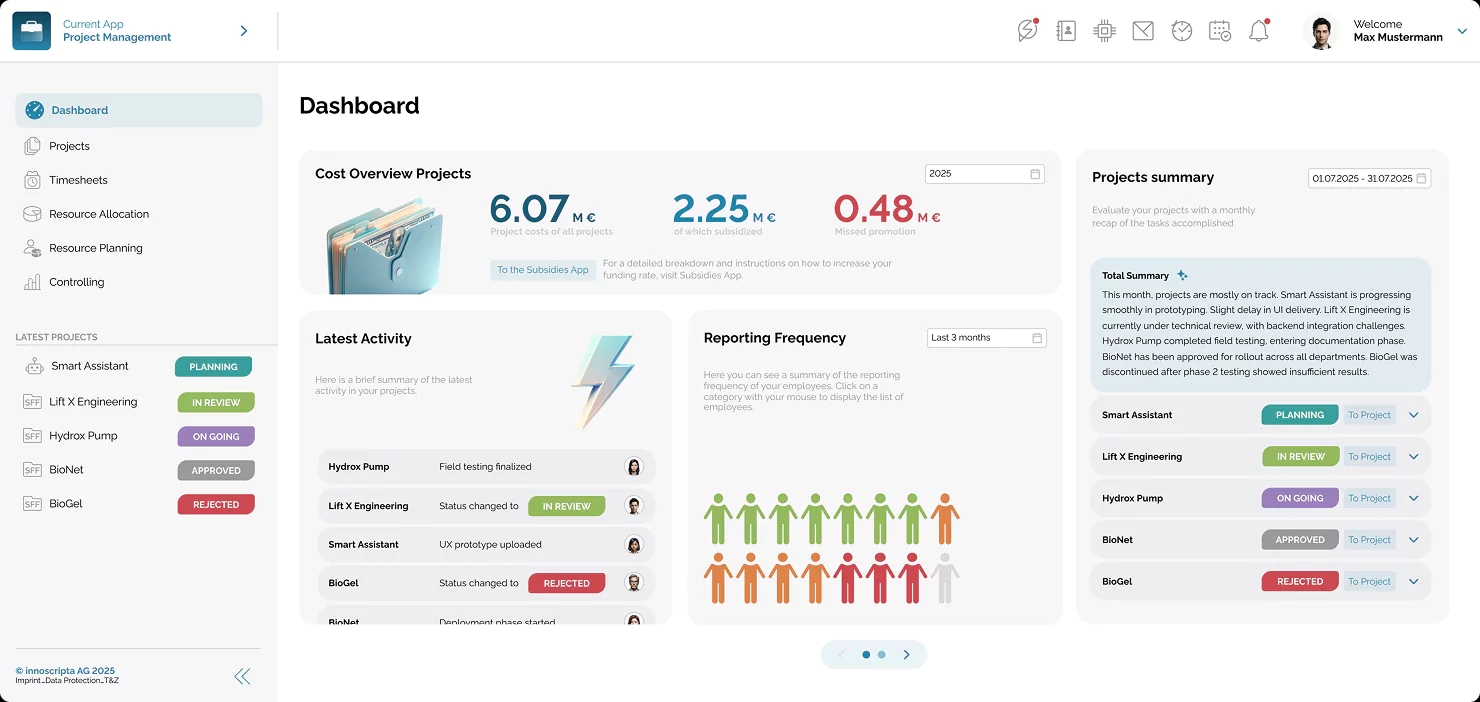The height and width of the screenshot is (702, 1480).
Task: Open the year 2025 date picker
Action: 984,174
